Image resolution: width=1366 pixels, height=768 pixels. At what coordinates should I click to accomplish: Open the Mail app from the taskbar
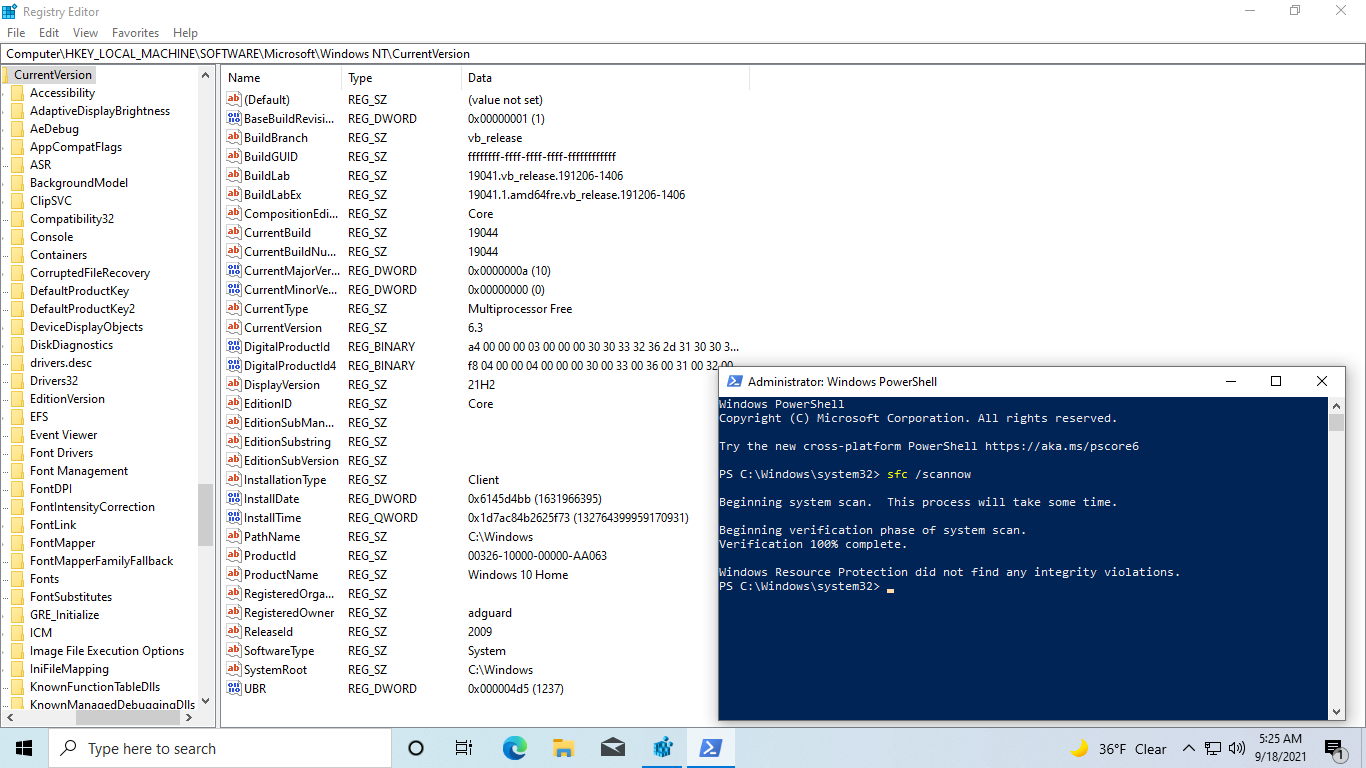(x=613, y=748)
